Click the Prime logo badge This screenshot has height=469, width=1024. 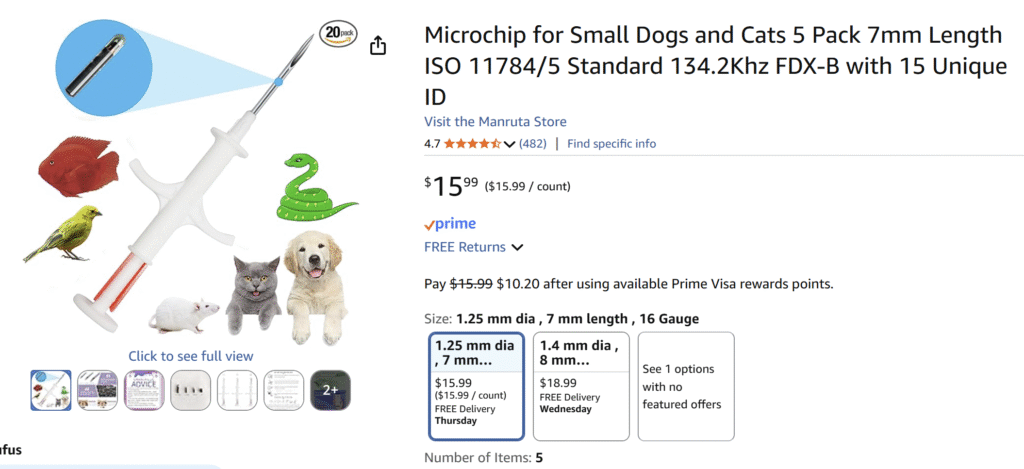click(x=449, y=224)
